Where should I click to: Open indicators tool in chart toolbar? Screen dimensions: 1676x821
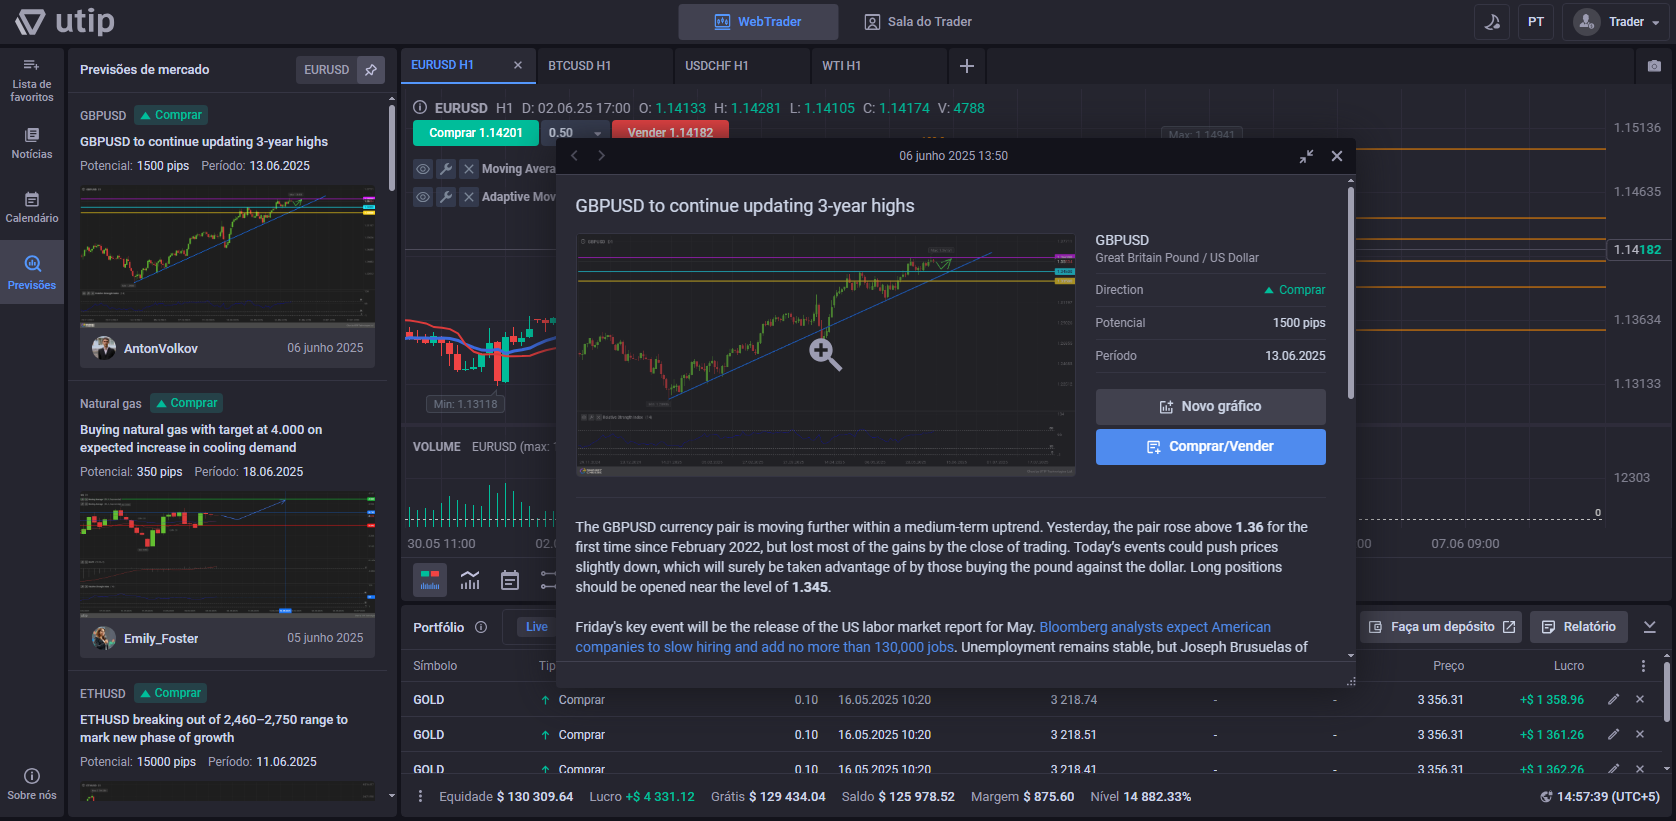(x=470, y=580)
